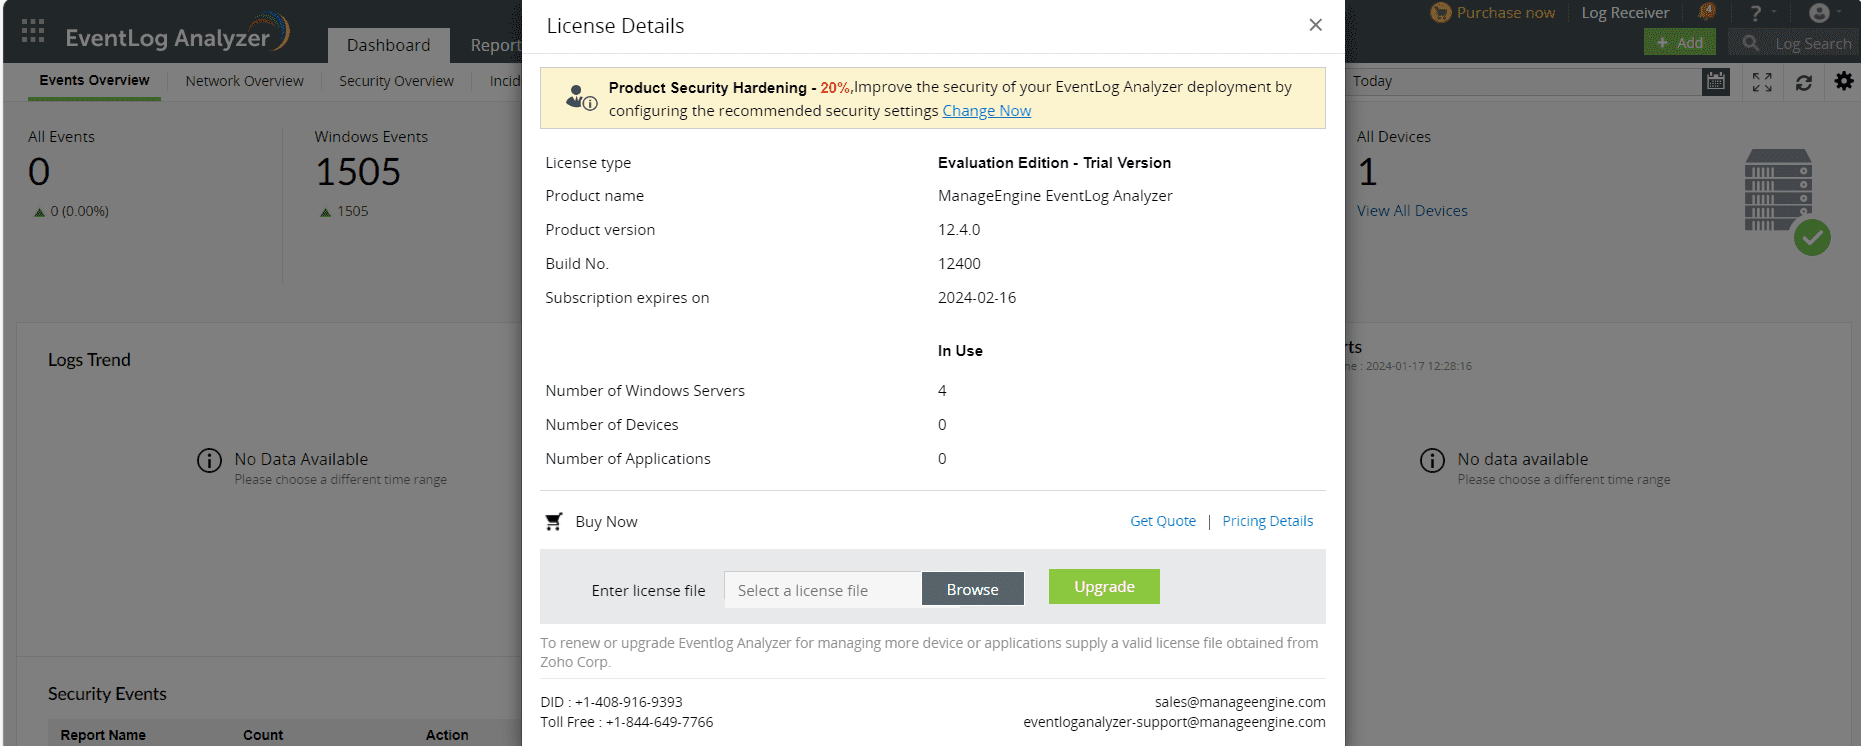Click the notifications bell icon
Image resolution: width=1861 pixels, height=746 pixels.
[1707, 13]
